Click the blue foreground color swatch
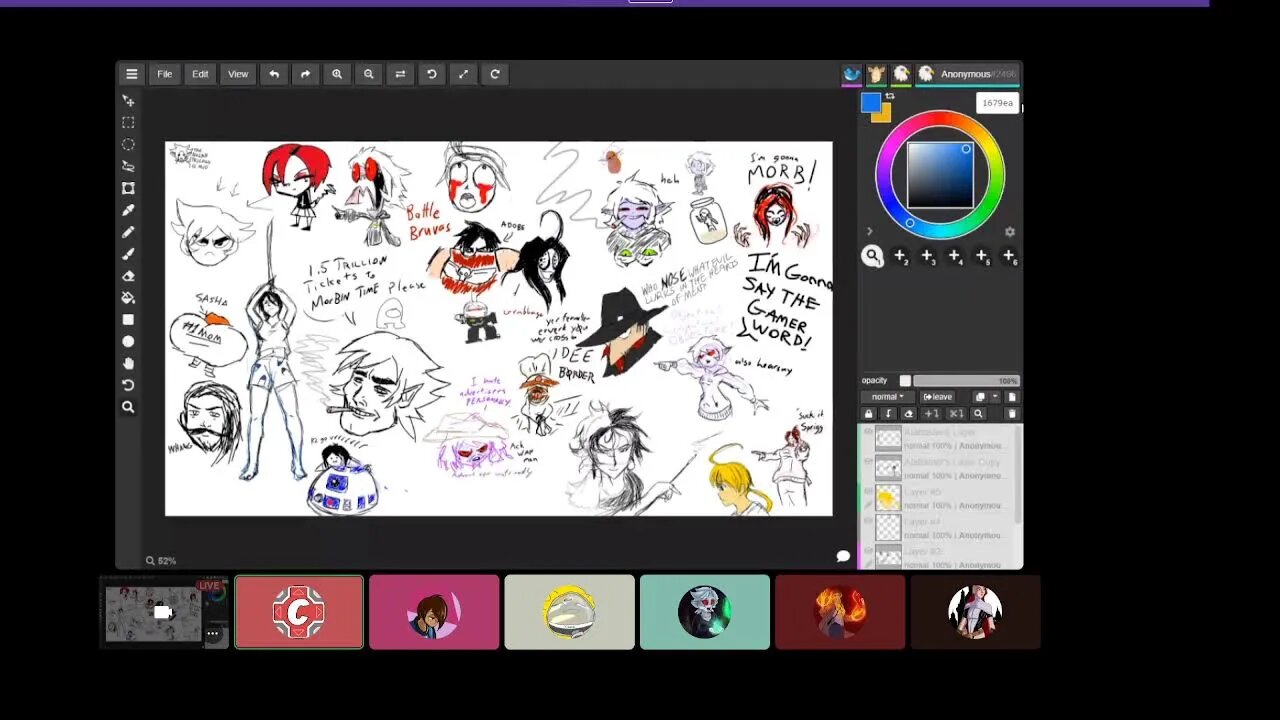The image size is (1280, 720). pos(871,102)
